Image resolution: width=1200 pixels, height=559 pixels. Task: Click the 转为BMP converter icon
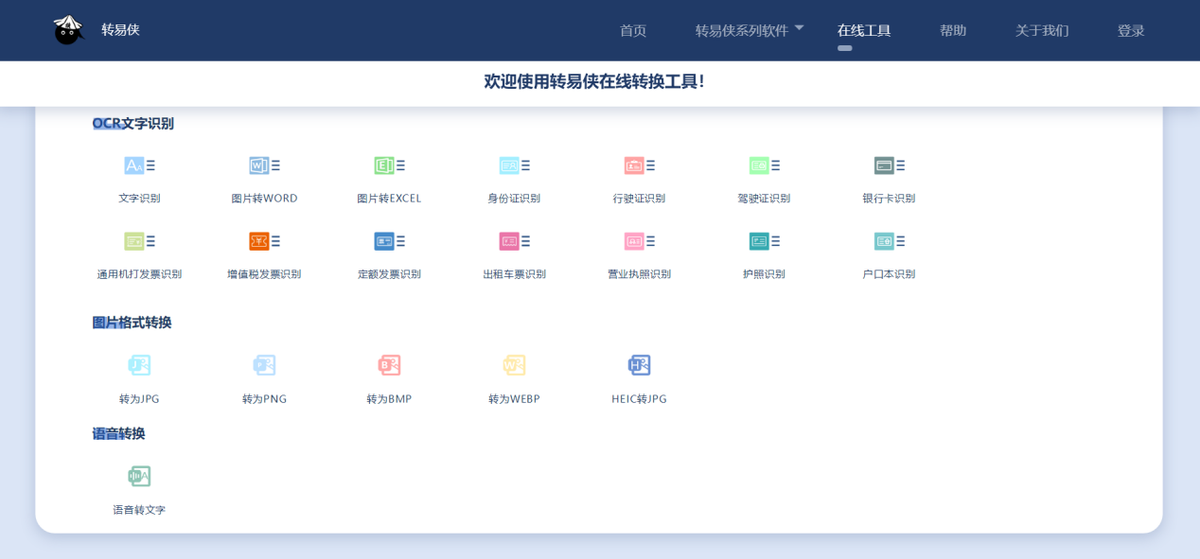pos(389,365)
